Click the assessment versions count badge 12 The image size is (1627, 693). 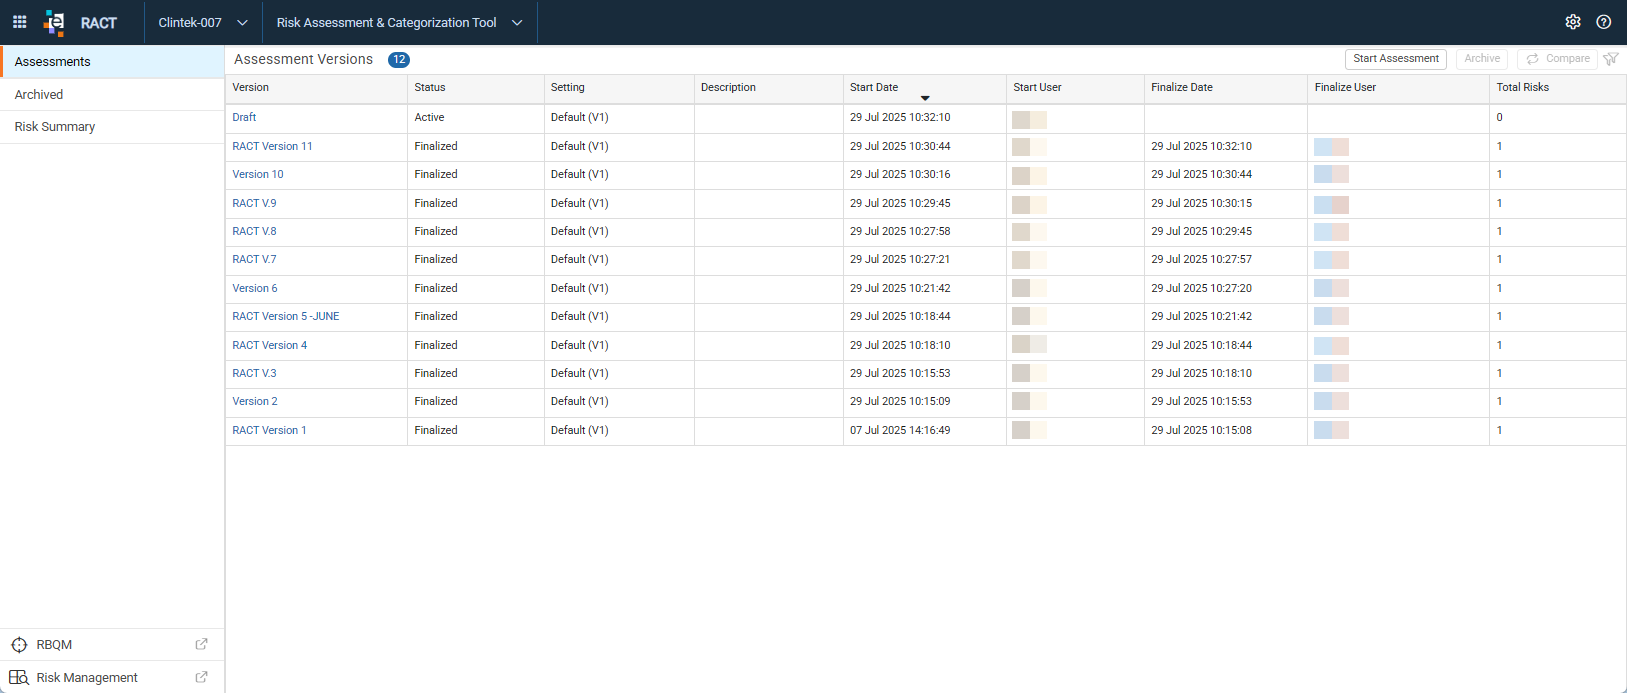[x=399, y=60]
